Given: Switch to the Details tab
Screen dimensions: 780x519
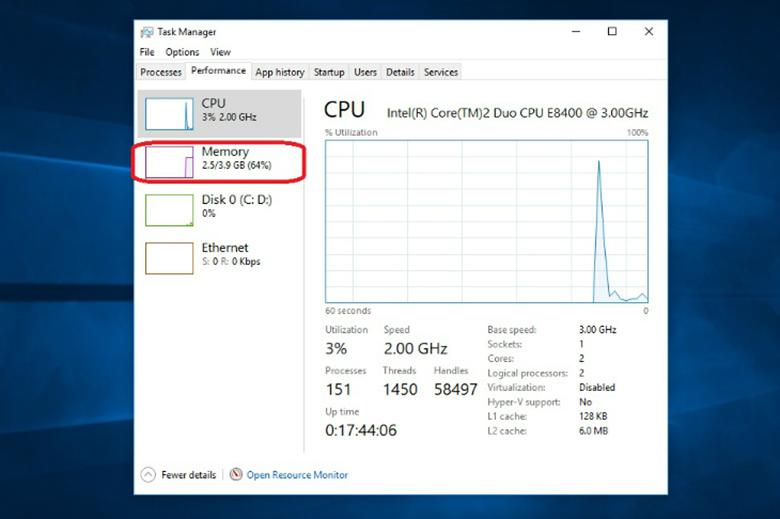Looking at the screenshot, I should point(400,72).
